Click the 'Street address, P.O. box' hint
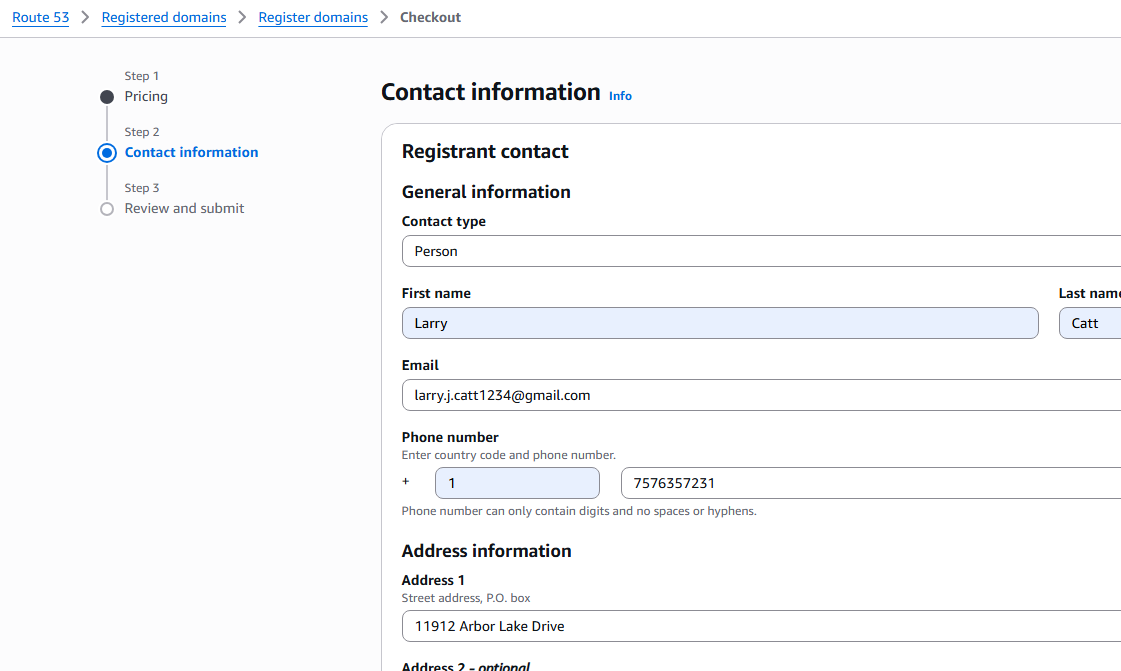The image size is (1121, 671). click(x=466, y=598)
